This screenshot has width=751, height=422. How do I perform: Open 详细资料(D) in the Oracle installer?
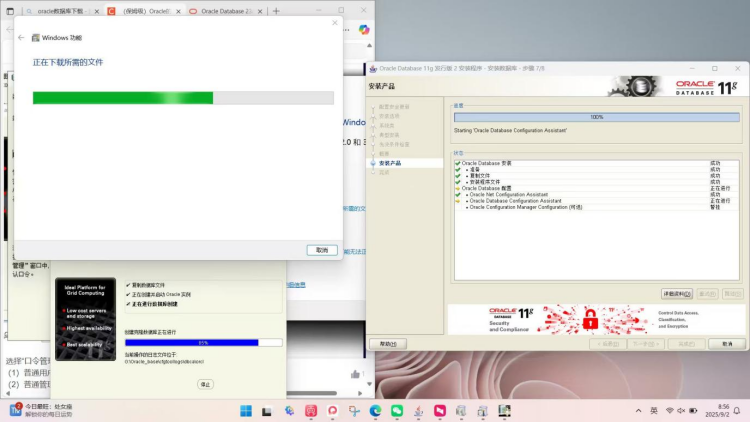pos(677,294)
